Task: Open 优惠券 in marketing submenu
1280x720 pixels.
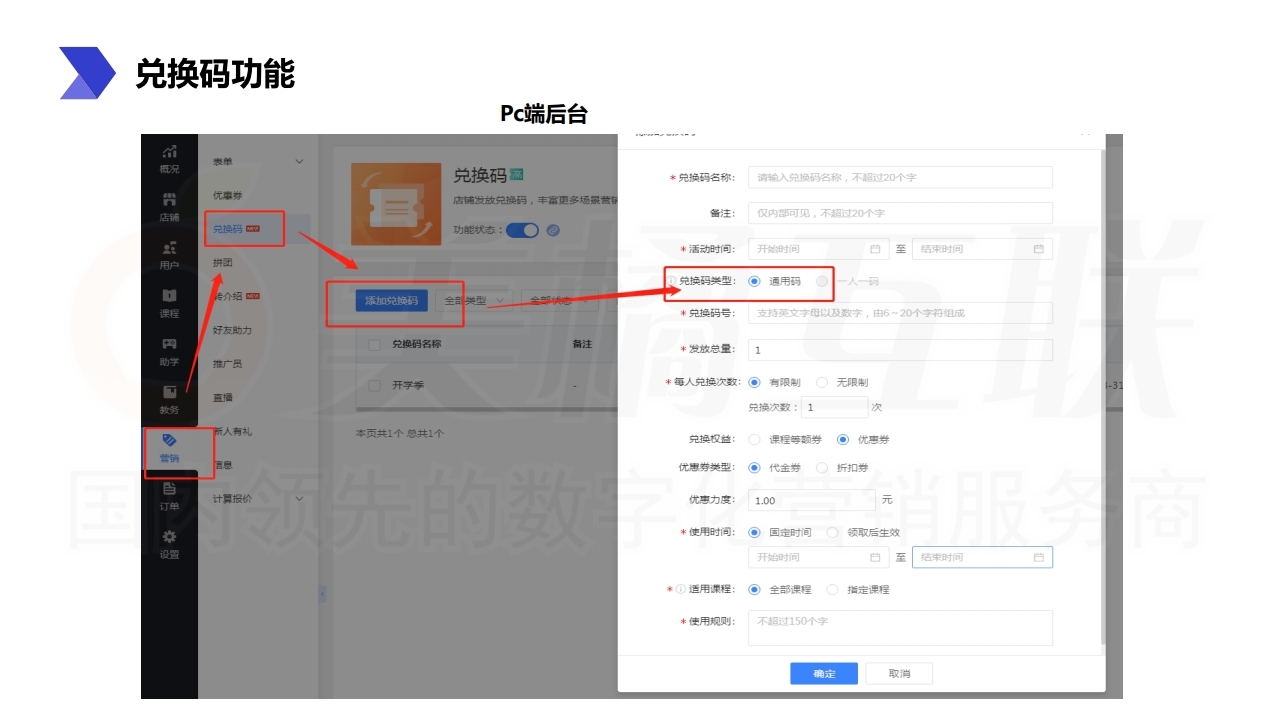Action: pos(227,195)
